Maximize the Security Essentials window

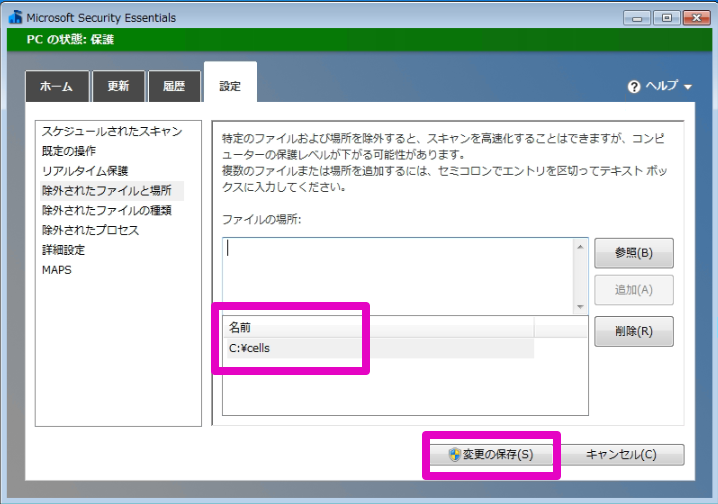click(666, 18)
